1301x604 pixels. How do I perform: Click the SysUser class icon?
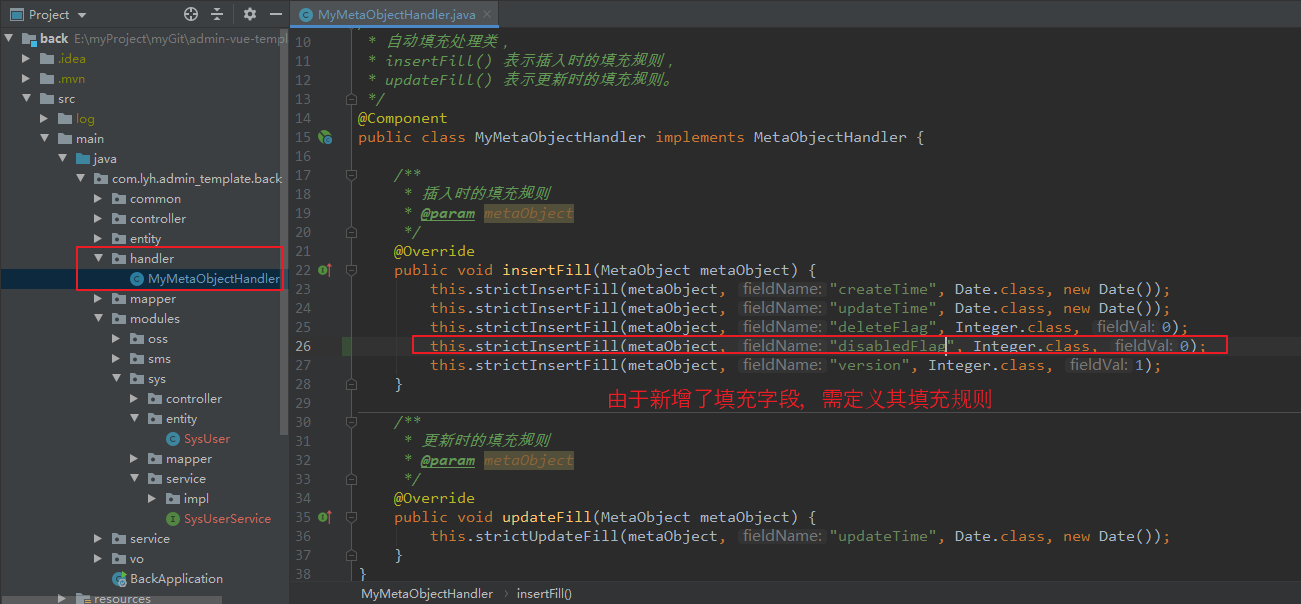point(173,439)
